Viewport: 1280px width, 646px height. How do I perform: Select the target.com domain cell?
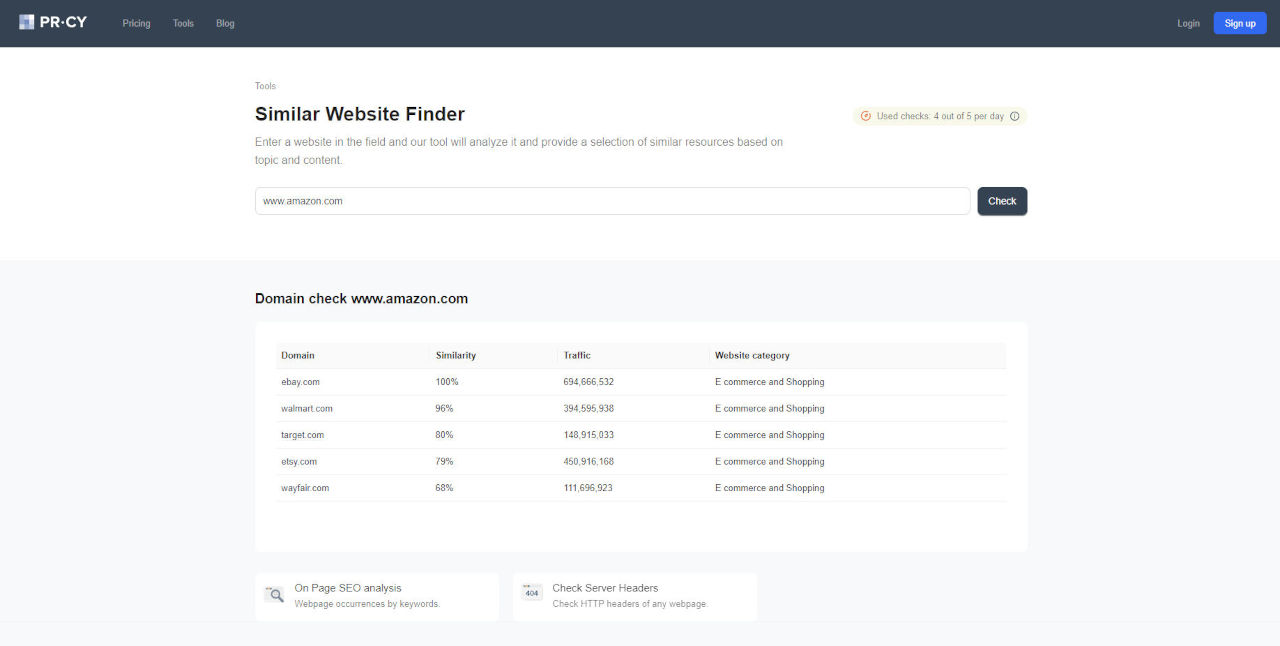coord(302,435)
